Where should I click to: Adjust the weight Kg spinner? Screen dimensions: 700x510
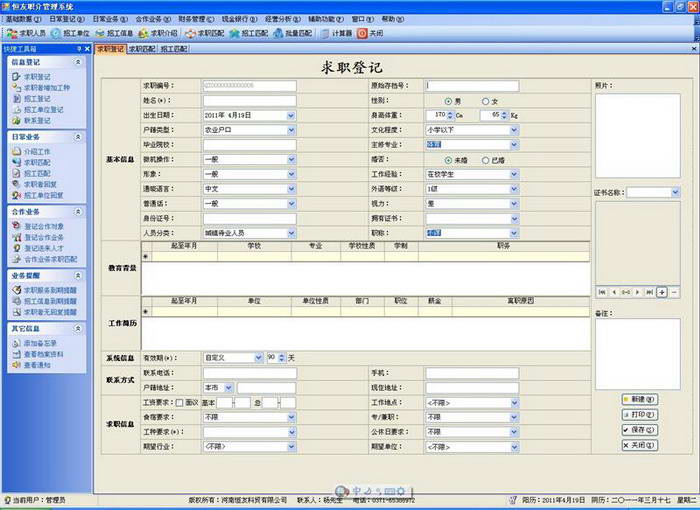504,116
